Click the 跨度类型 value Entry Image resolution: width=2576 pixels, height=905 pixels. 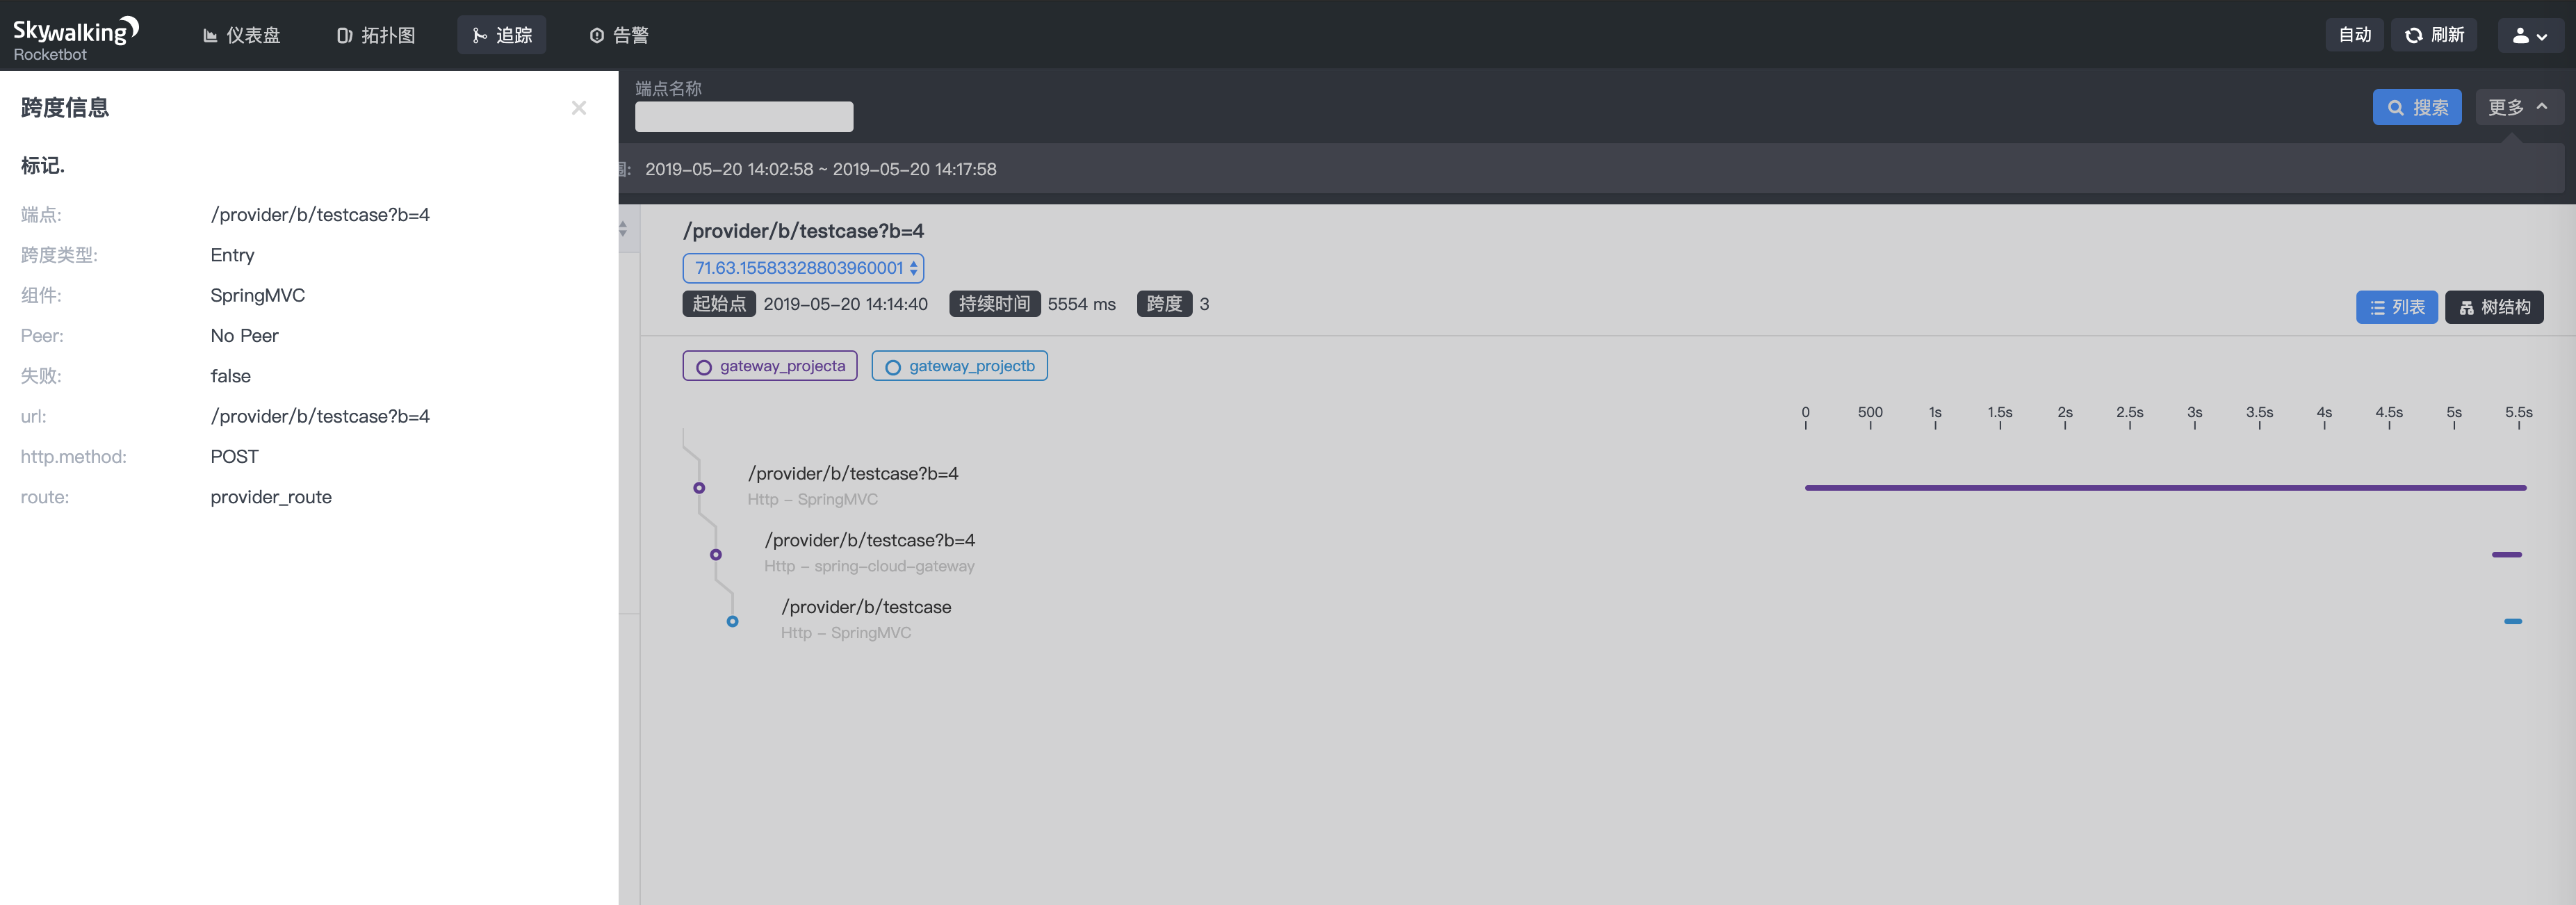pyautogui.click(x=233, y=255)
